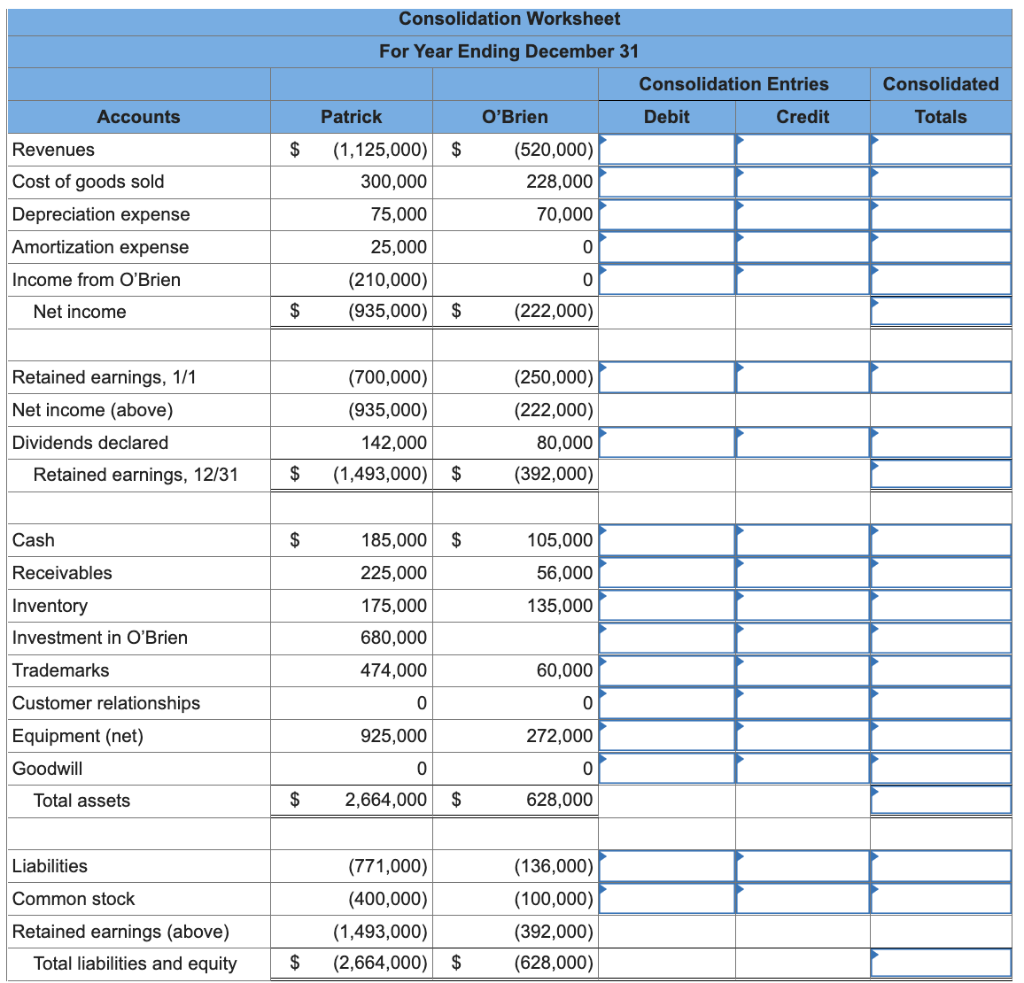Select Amortization expense Debit entry cell
Image resolution: width=1024 pixels, height=983 pixels.
(x=667, y=247)
